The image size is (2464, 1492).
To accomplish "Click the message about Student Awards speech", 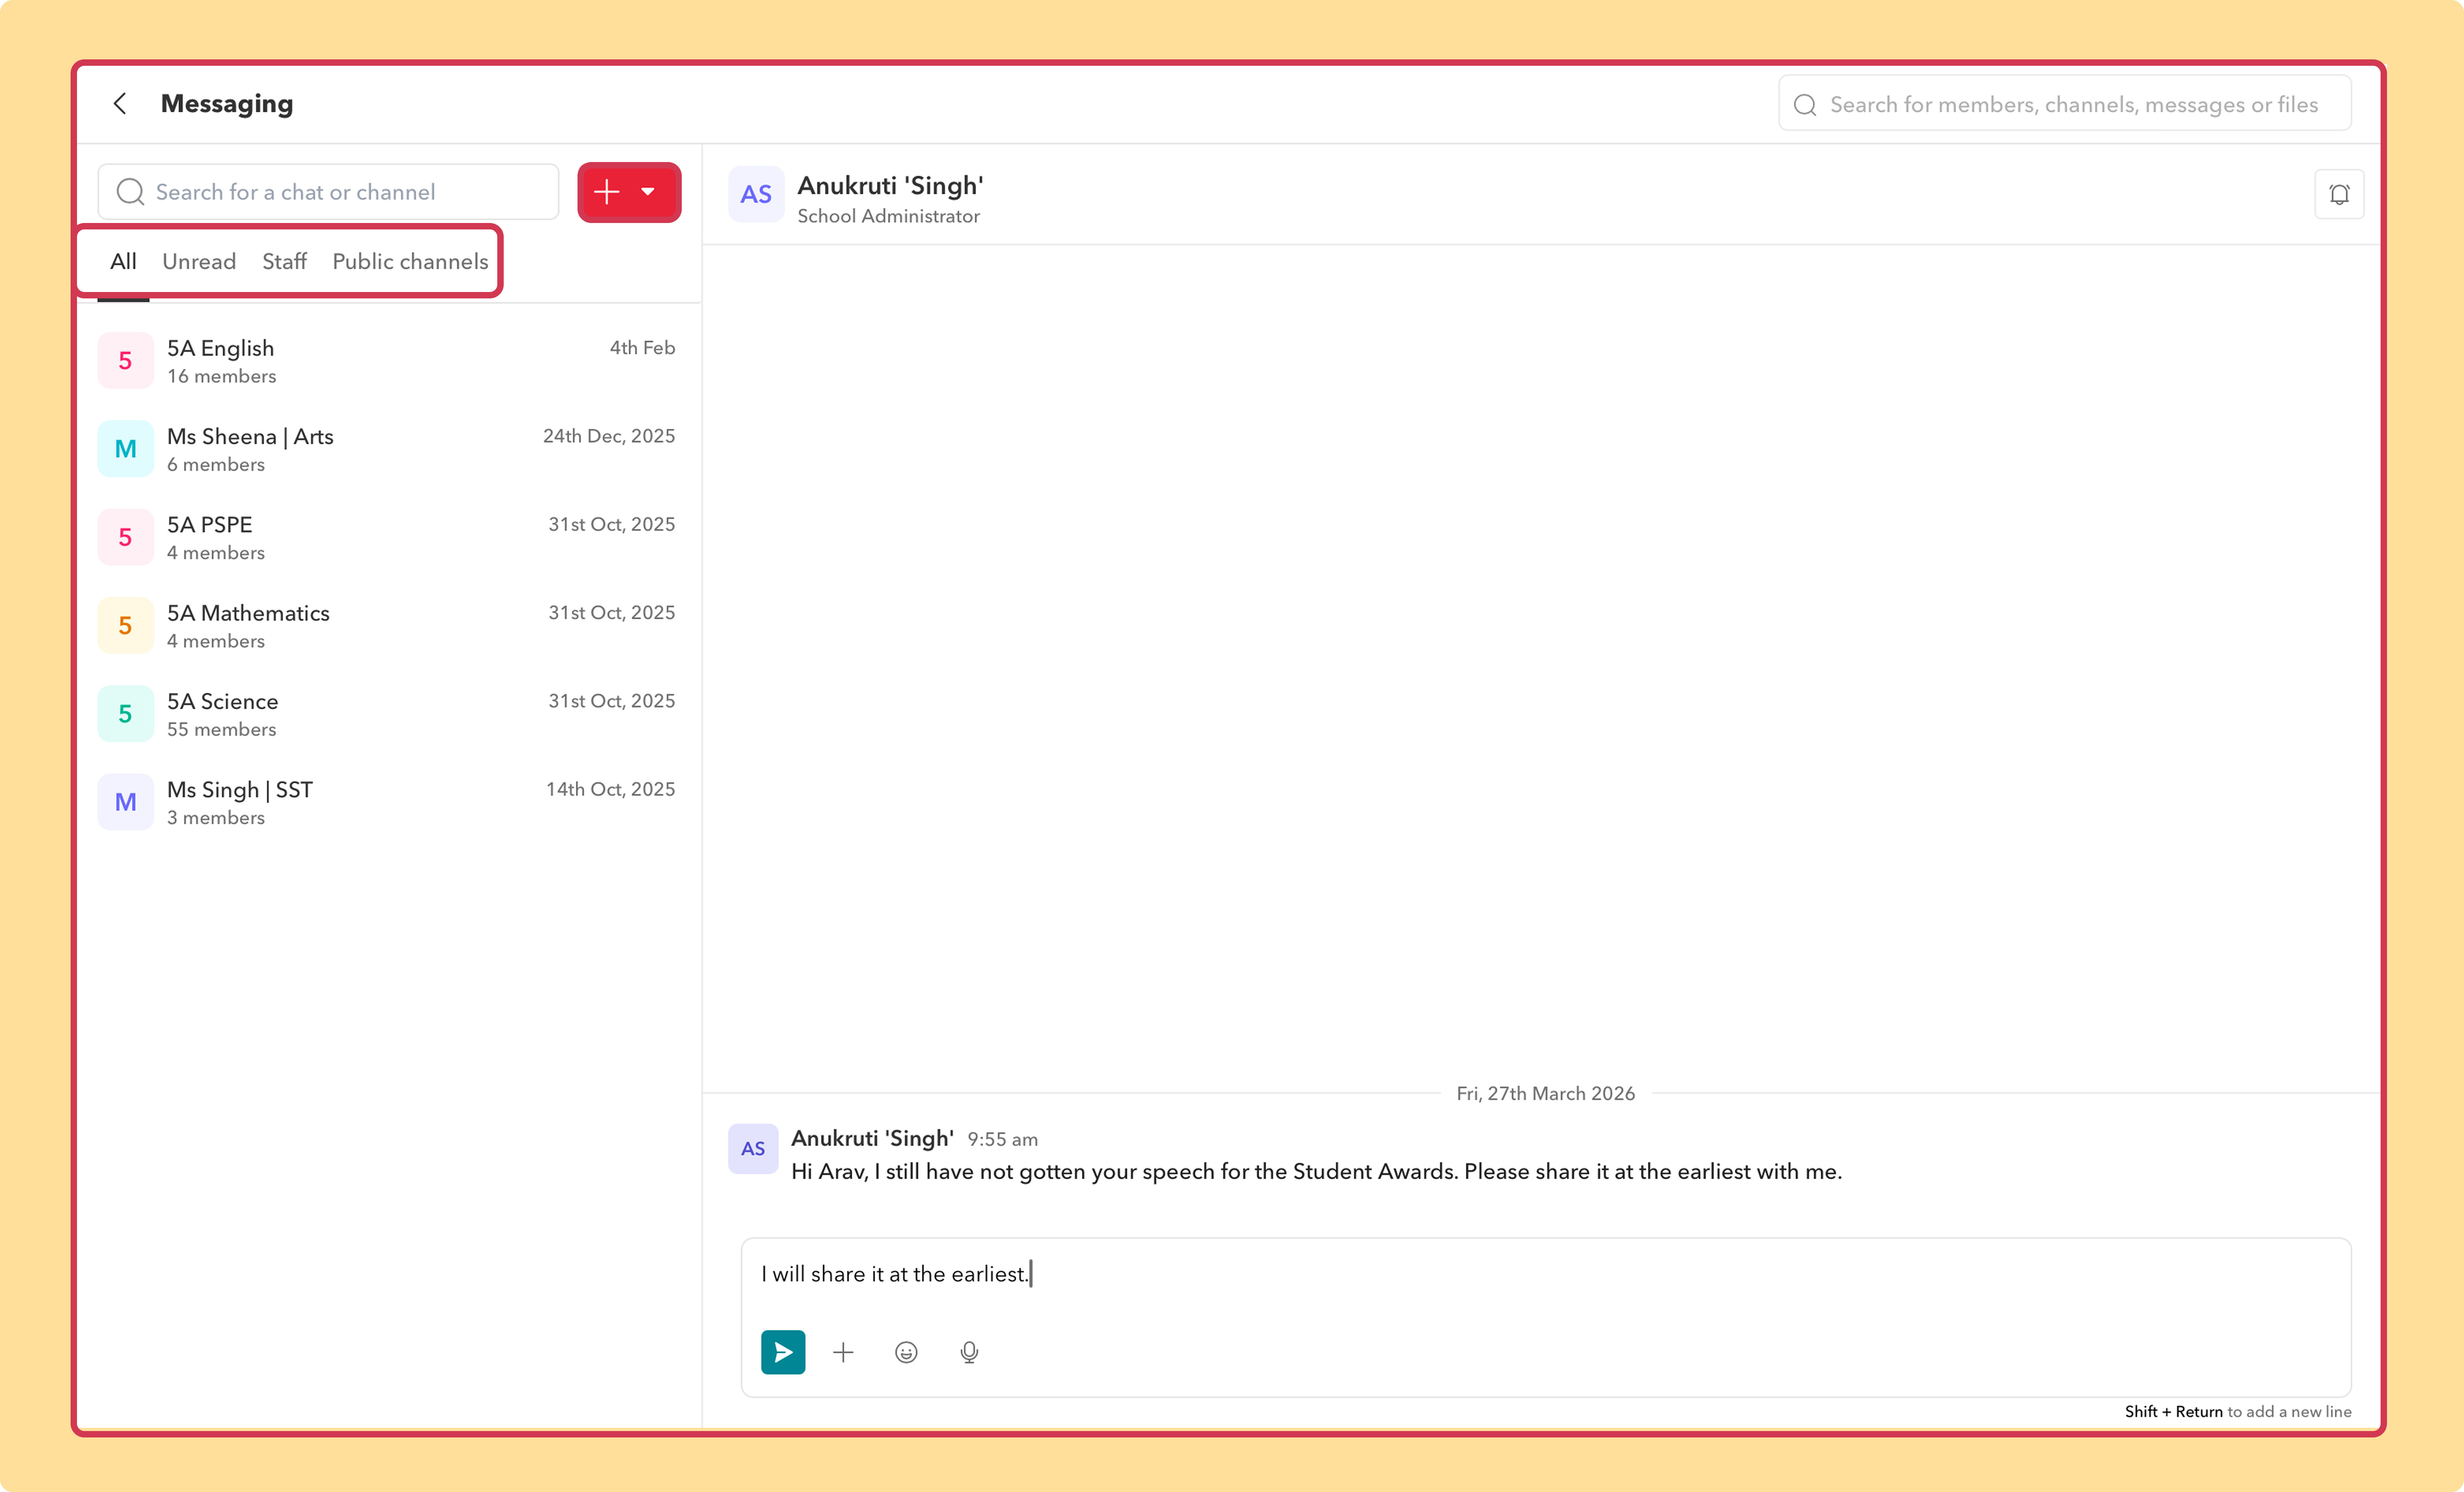I will pos(1316,1172).
